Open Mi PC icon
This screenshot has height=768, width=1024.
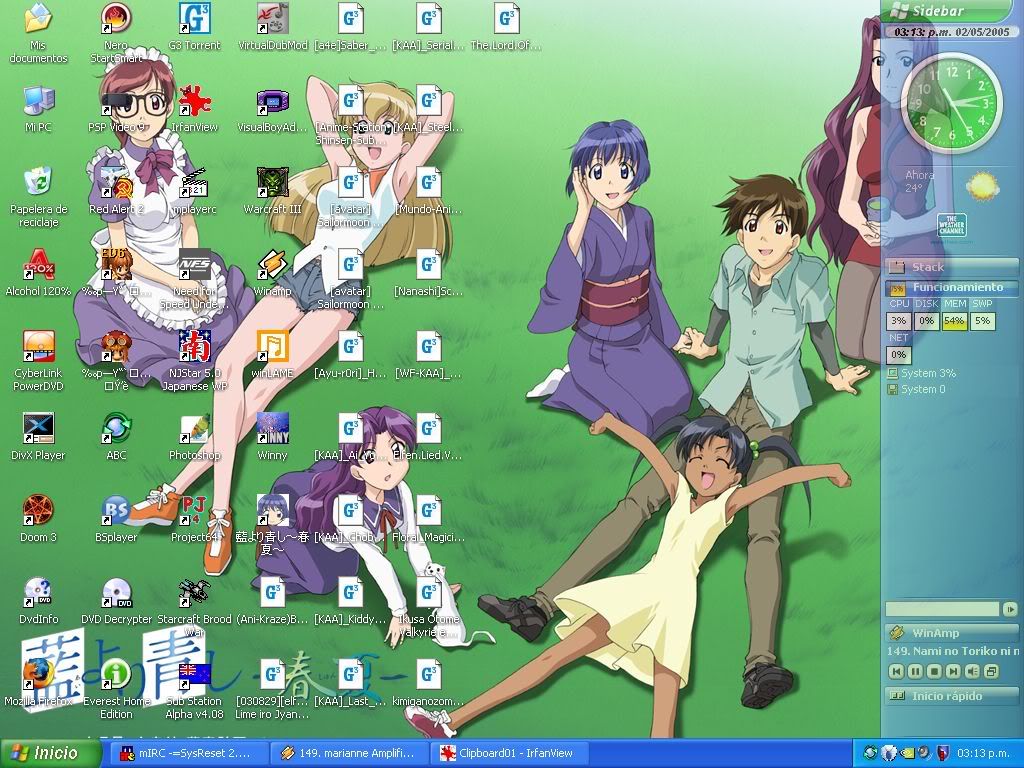[38, 102]
